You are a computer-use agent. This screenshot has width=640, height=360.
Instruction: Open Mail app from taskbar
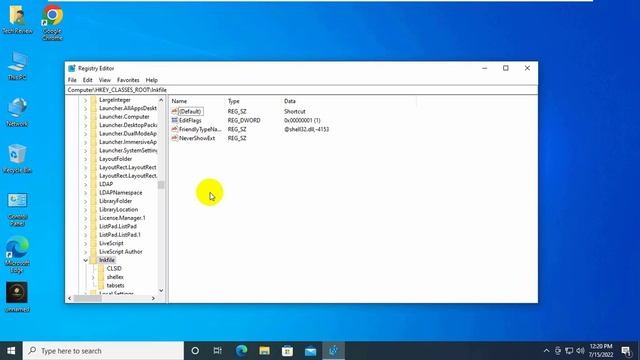[311, 351]
